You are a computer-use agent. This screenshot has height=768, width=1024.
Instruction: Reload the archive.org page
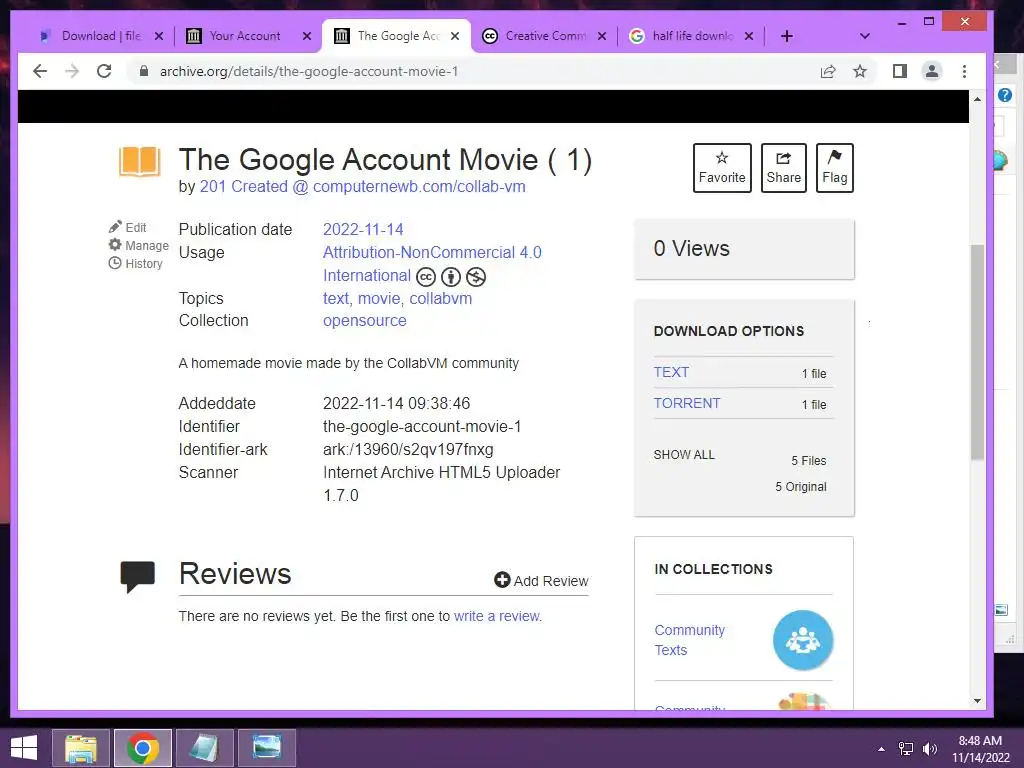[x=104, y=71]
